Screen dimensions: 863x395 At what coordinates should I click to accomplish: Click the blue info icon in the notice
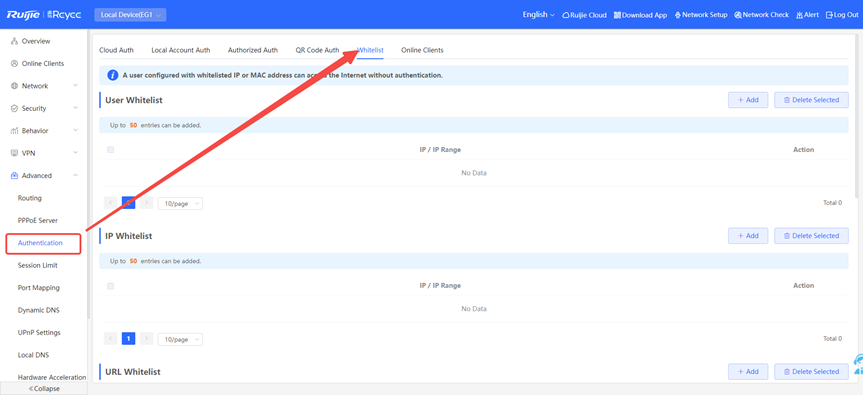[112, 75]
